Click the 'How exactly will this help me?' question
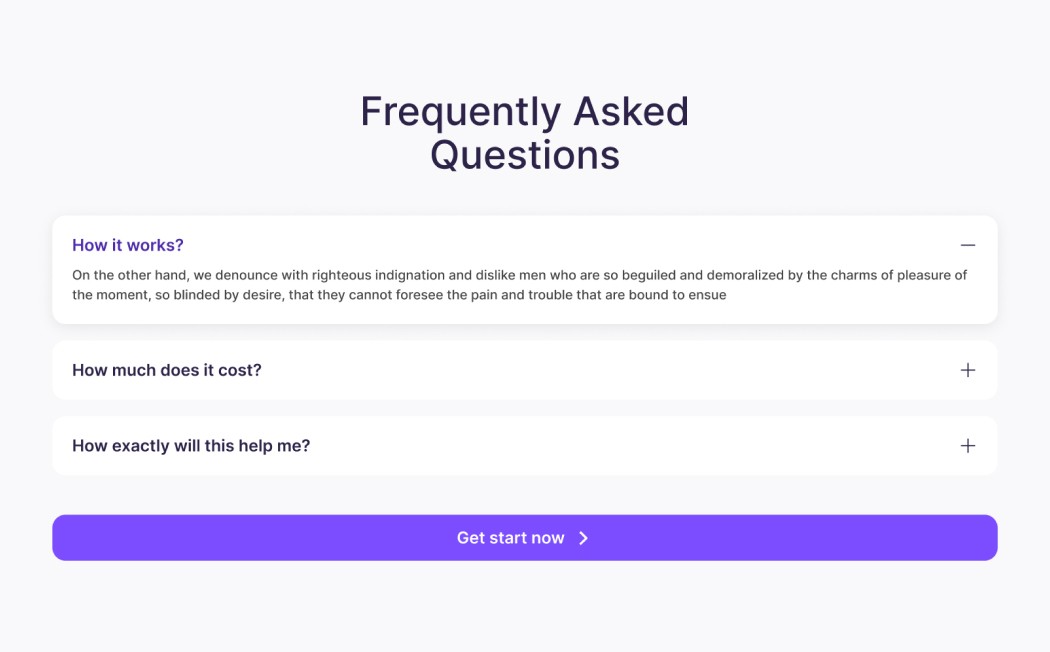This screenshot has height=652, width=1050. pos(190,445)
